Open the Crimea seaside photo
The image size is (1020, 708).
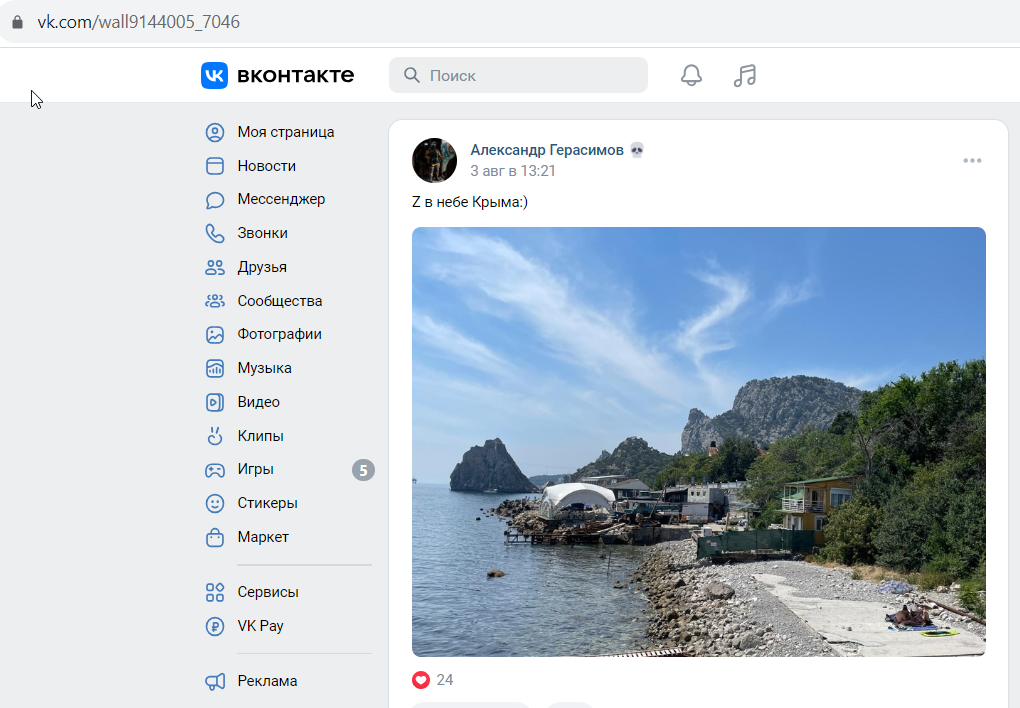[699, 442]
